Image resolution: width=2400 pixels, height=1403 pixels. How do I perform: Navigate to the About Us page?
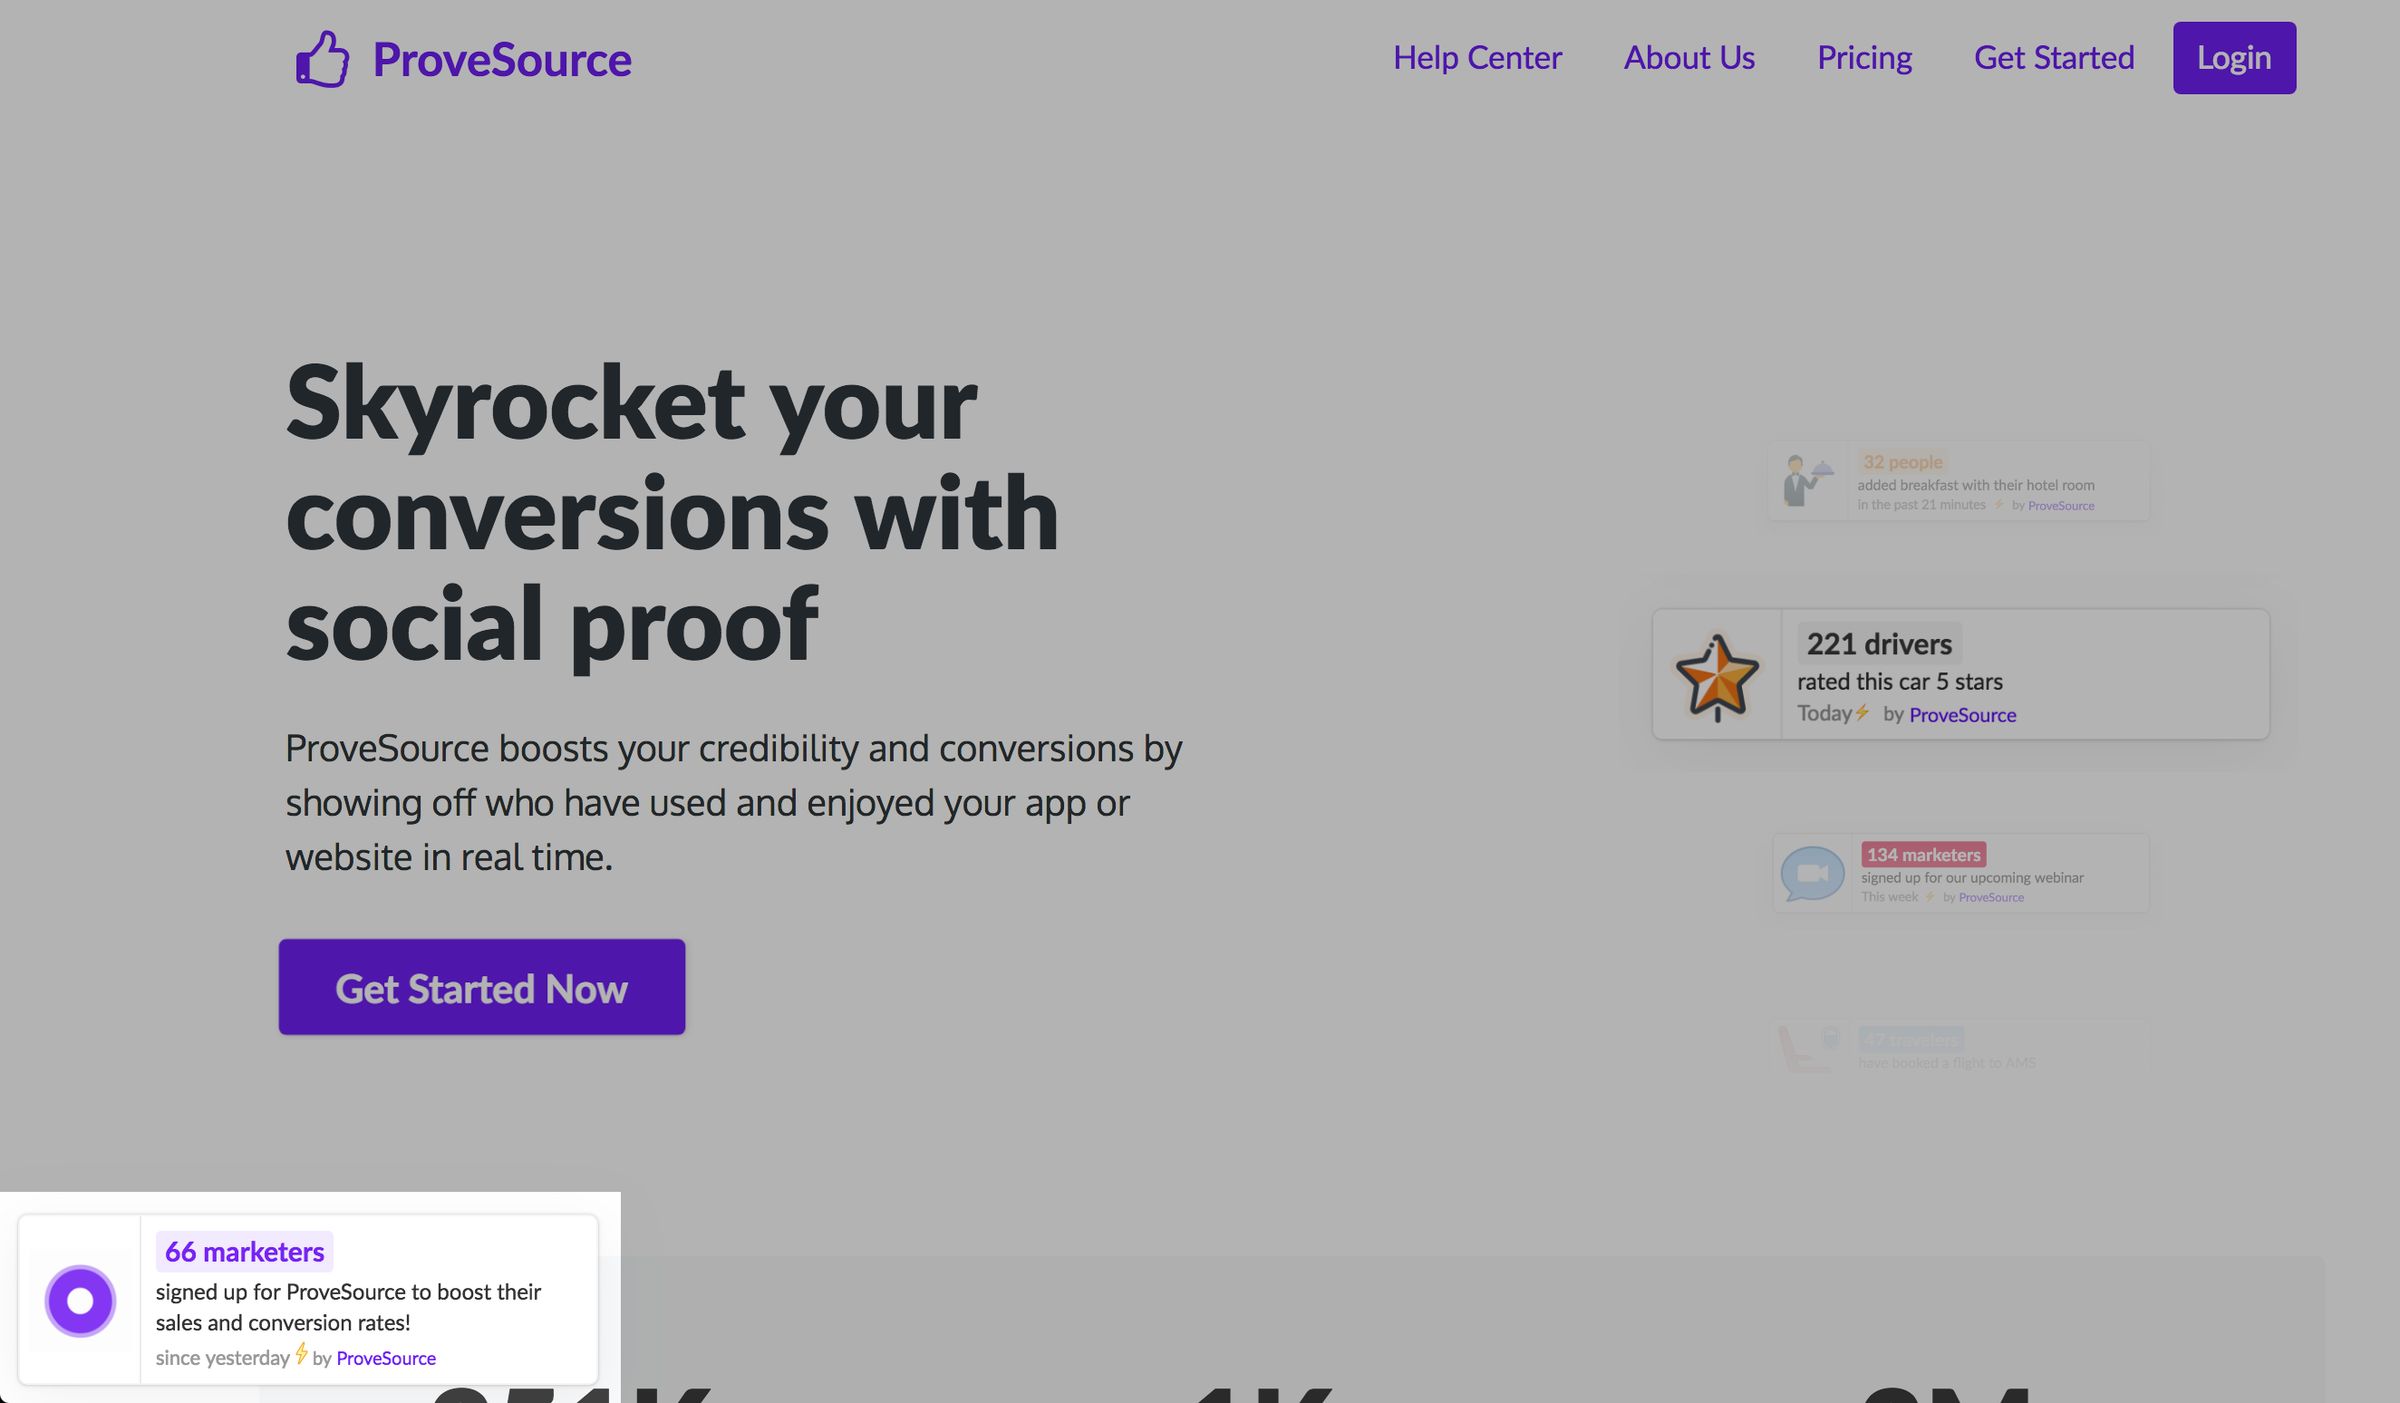(1688, 57)
